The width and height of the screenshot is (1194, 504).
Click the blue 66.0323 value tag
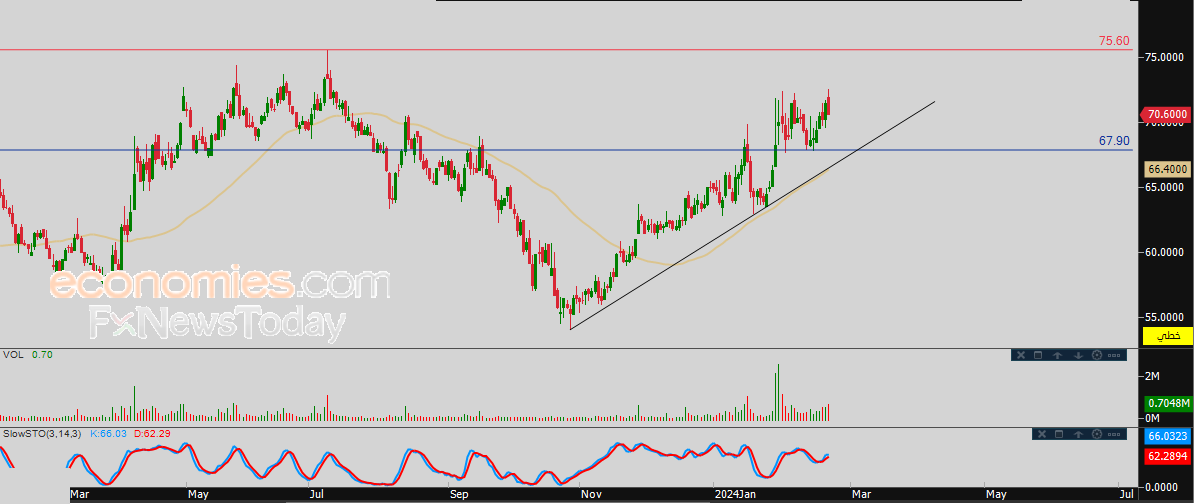coord(1167,437)
